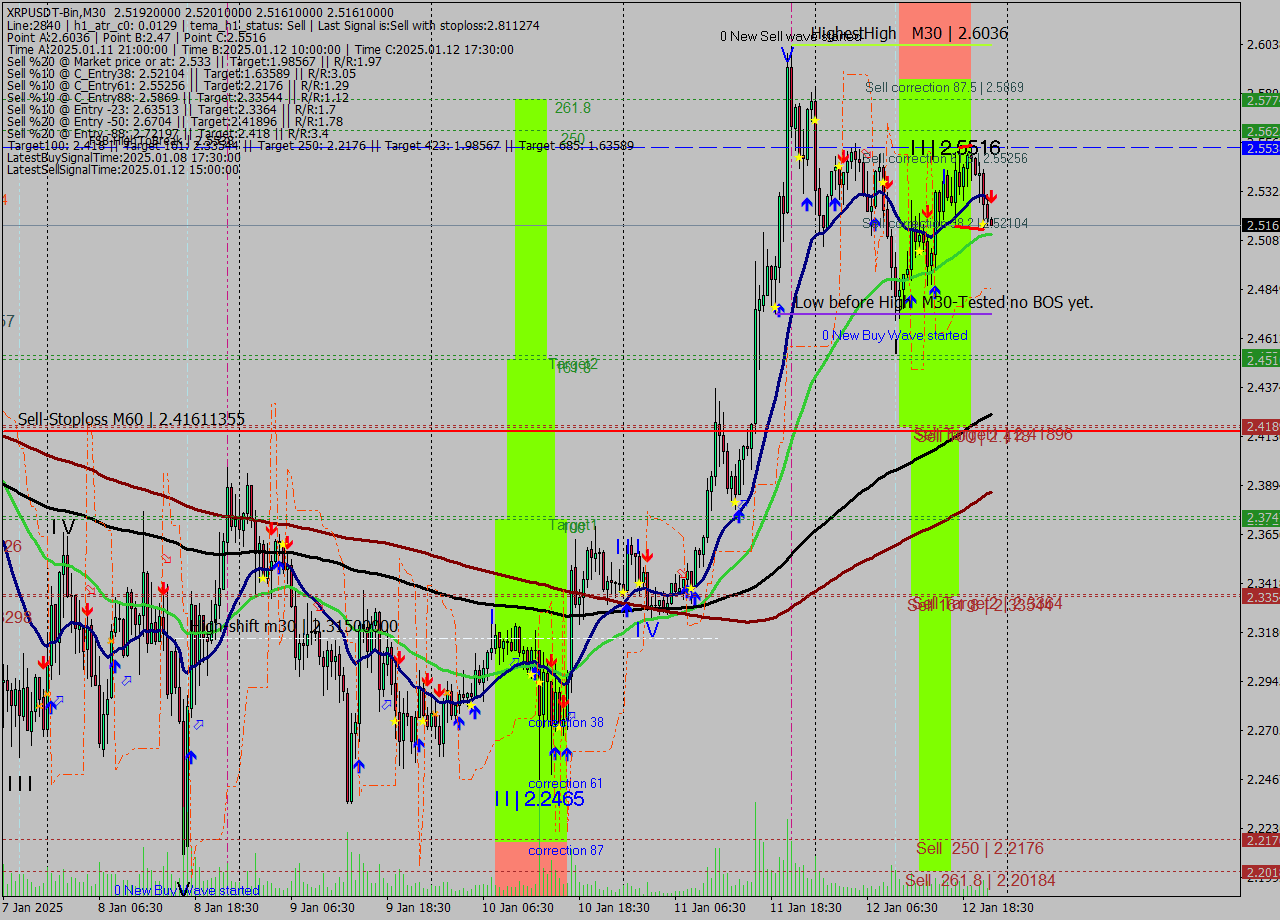Click the '8 Jan 06:30' time axis label
This screenshot has height=920, width=1280.
pos(130,908)
